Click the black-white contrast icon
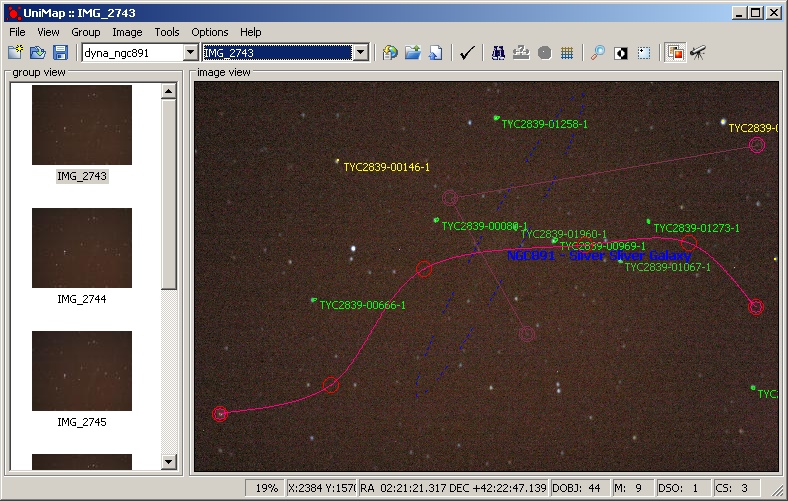This screenshot has width=788, height=501. click(621, 52)
